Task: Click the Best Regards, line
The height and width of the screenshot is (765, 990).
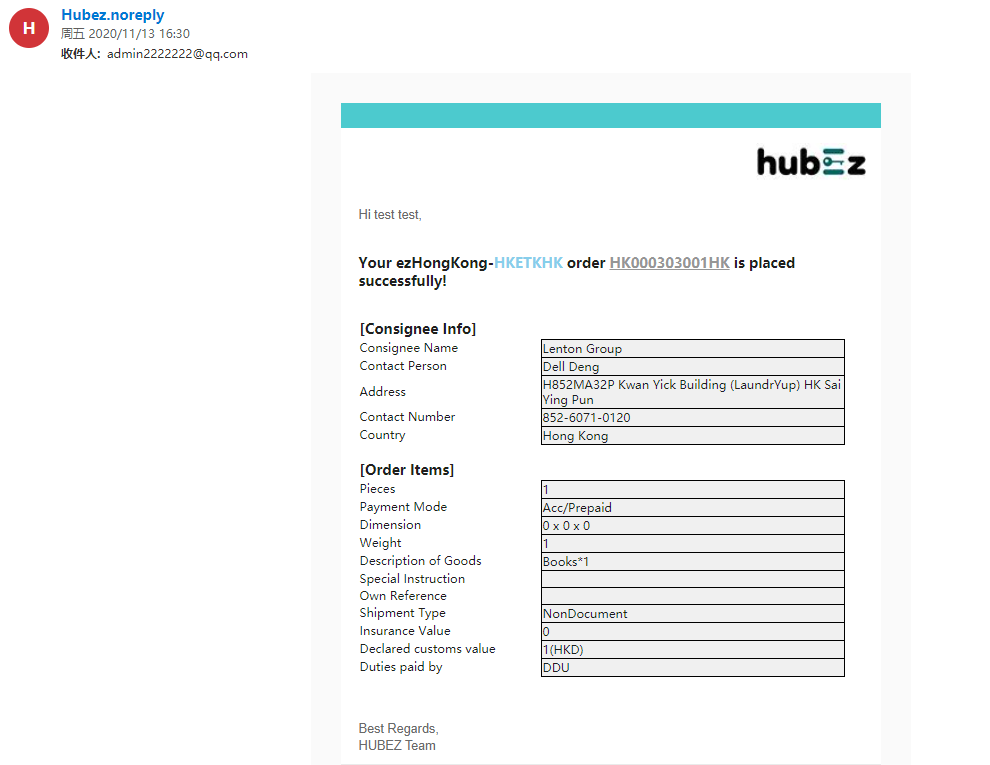Action: pyautogui.click(x=398, y=728)
